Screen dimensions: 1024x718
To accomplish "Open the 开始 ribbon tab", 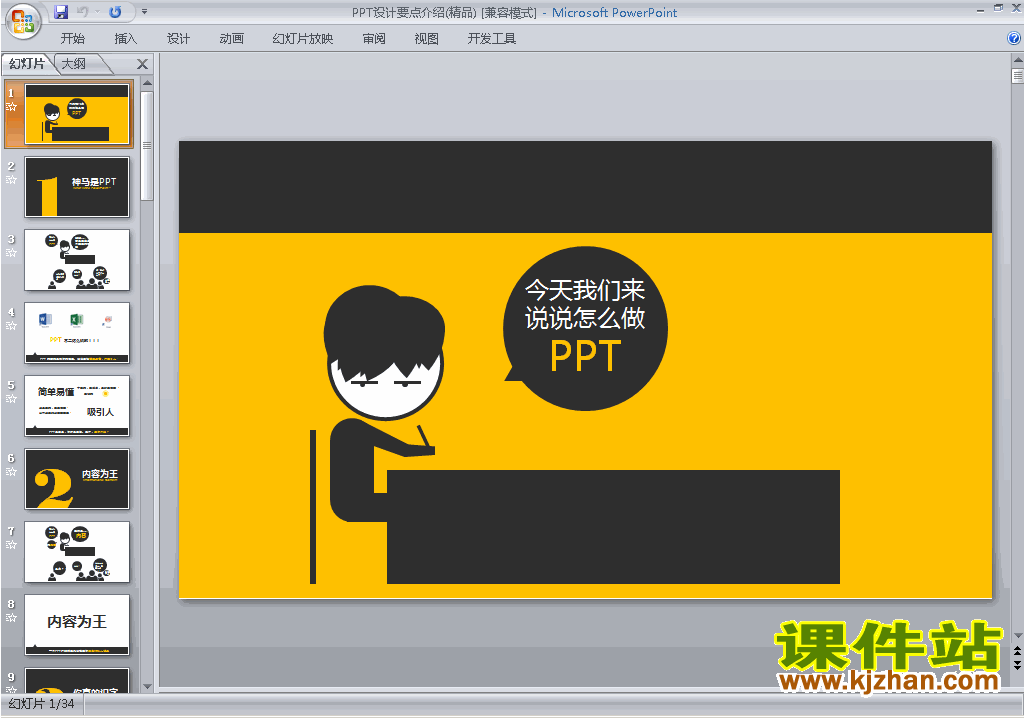I will [x=72, y=39].
